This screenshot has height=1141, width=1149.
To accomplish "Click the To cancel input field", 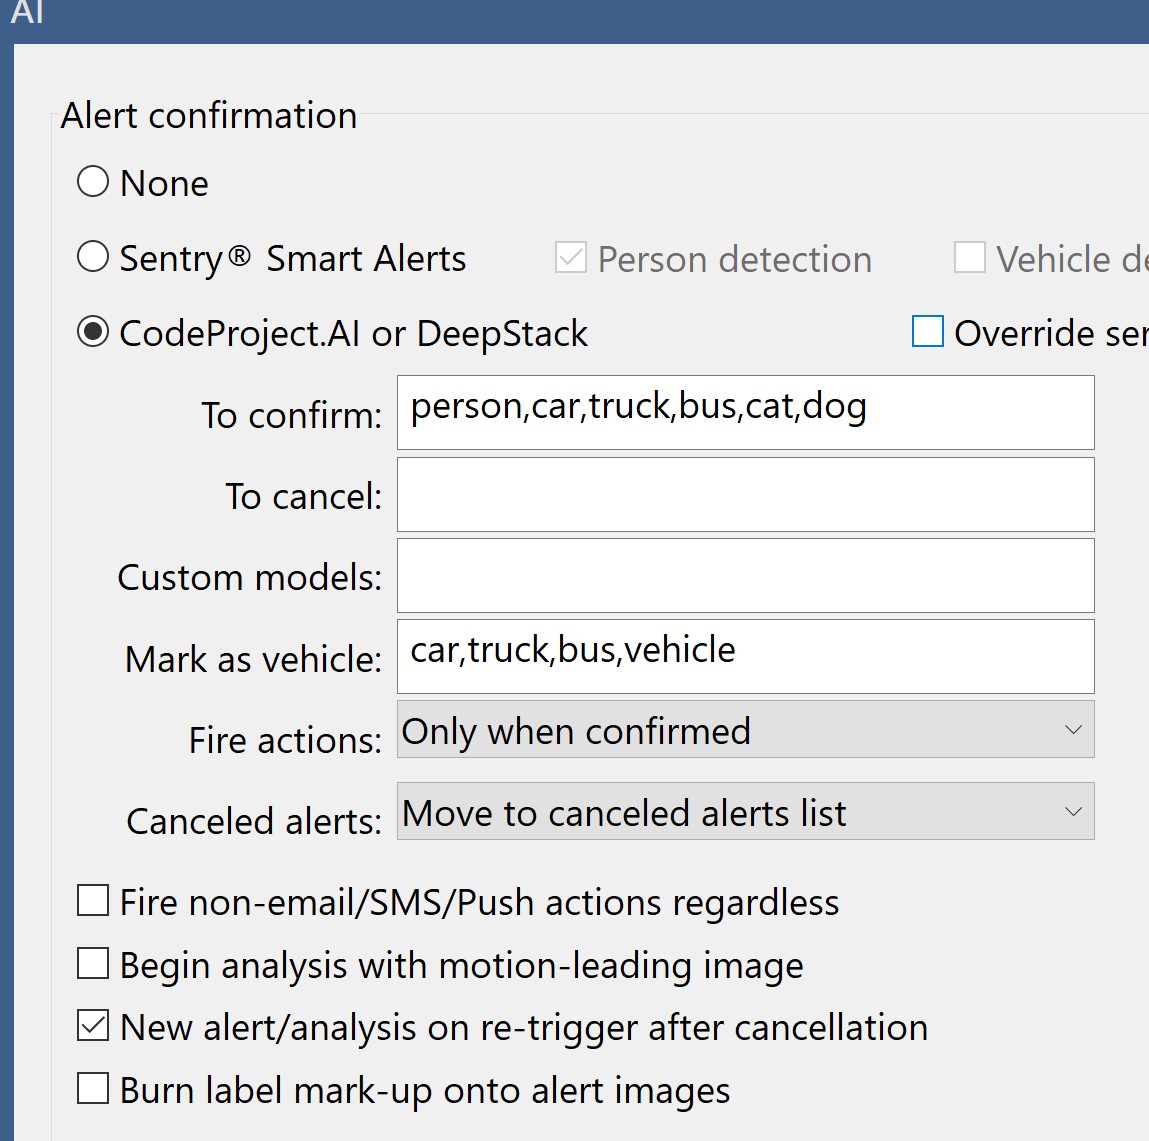I will click(x=745, y=494).
